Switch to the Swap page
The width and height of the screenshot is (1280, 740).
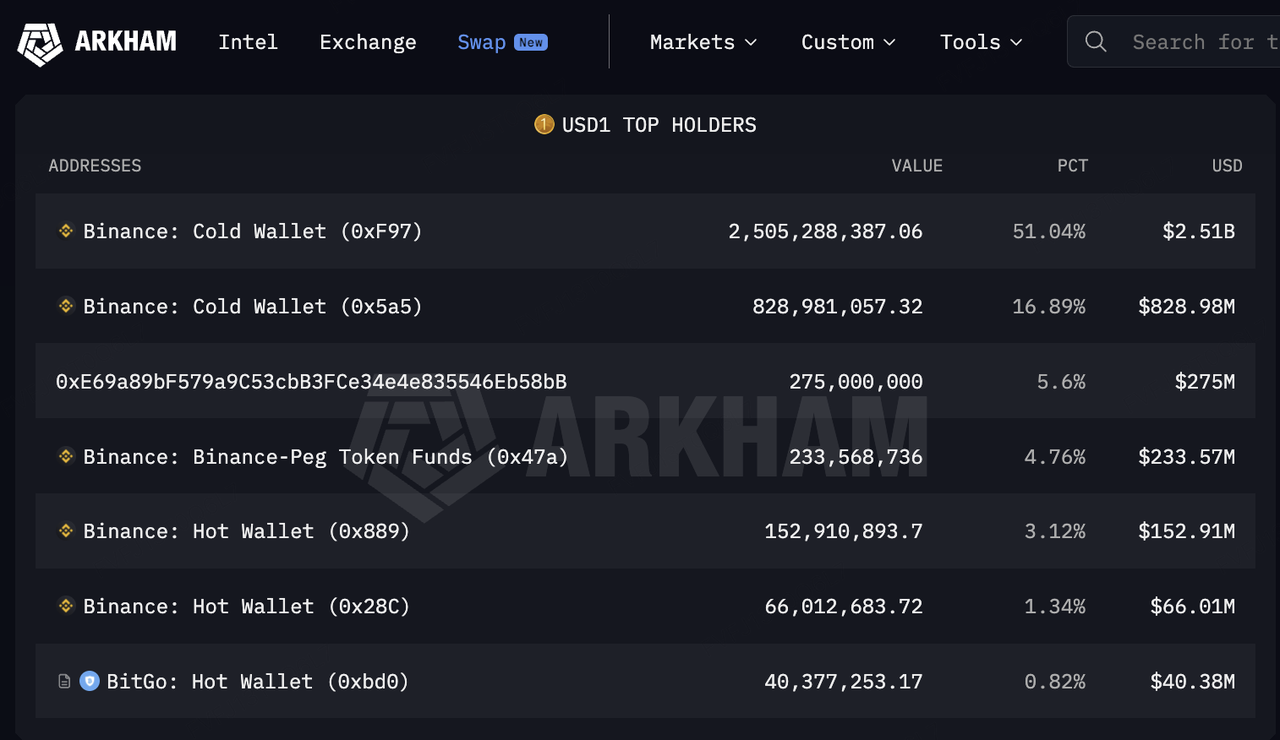481,42
